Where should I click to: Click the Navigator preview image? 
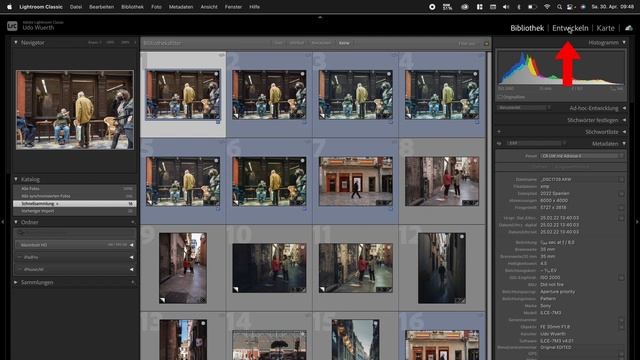tap(75, 110)
